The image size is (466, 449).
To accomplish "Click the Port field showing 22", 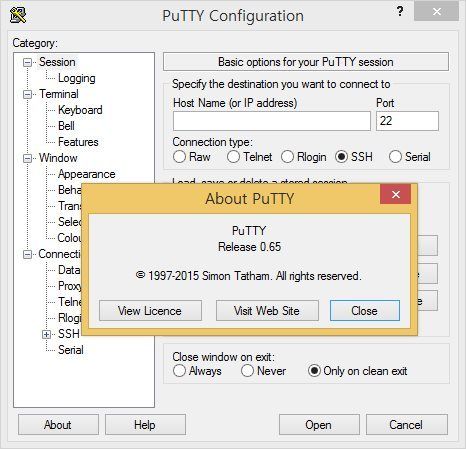I will 407,121.
